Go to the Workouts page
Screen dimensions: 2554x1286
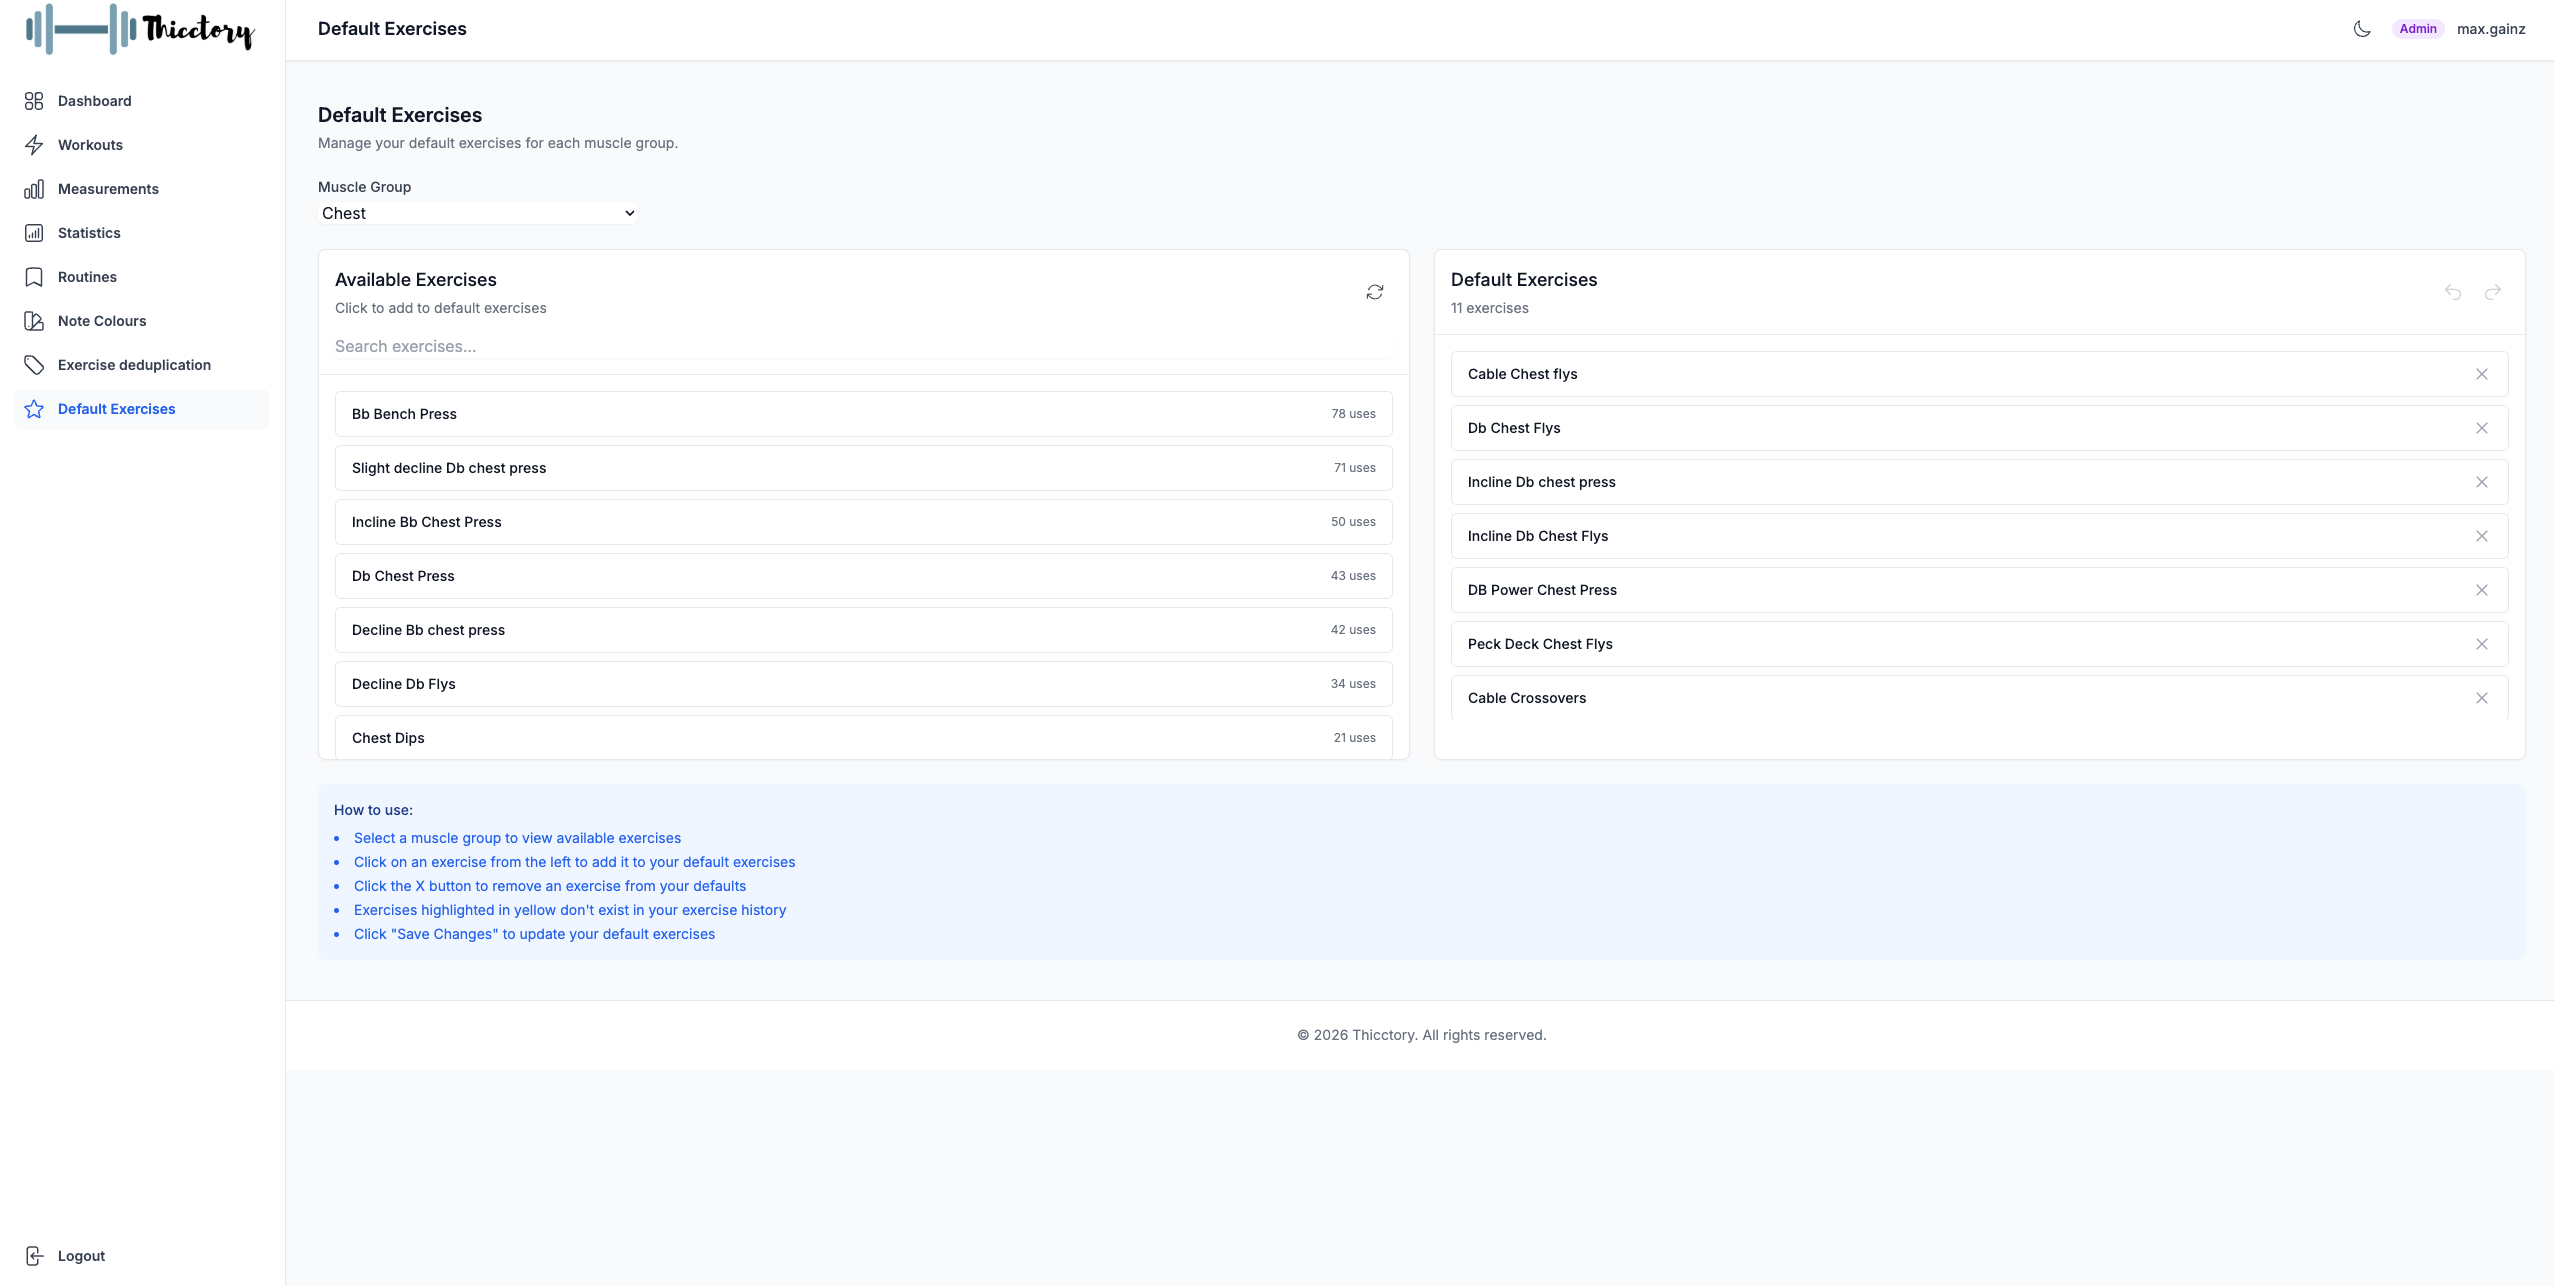tap(90, 145)
